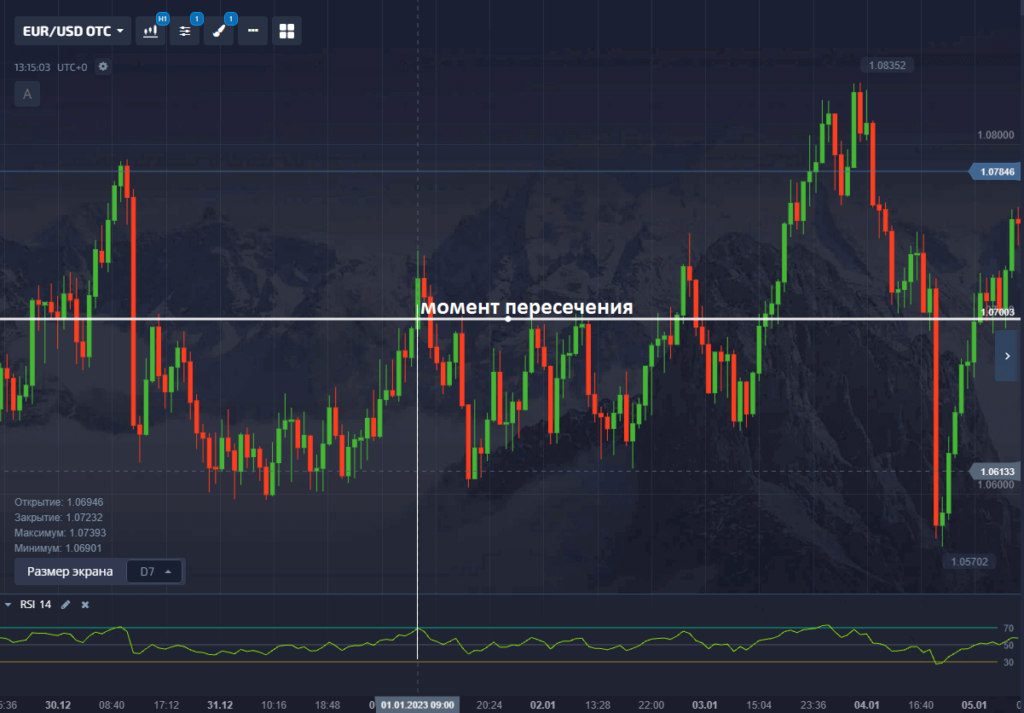Click the 1.07846 price level label
1024x713 pixels.
[x=996, y=172]
